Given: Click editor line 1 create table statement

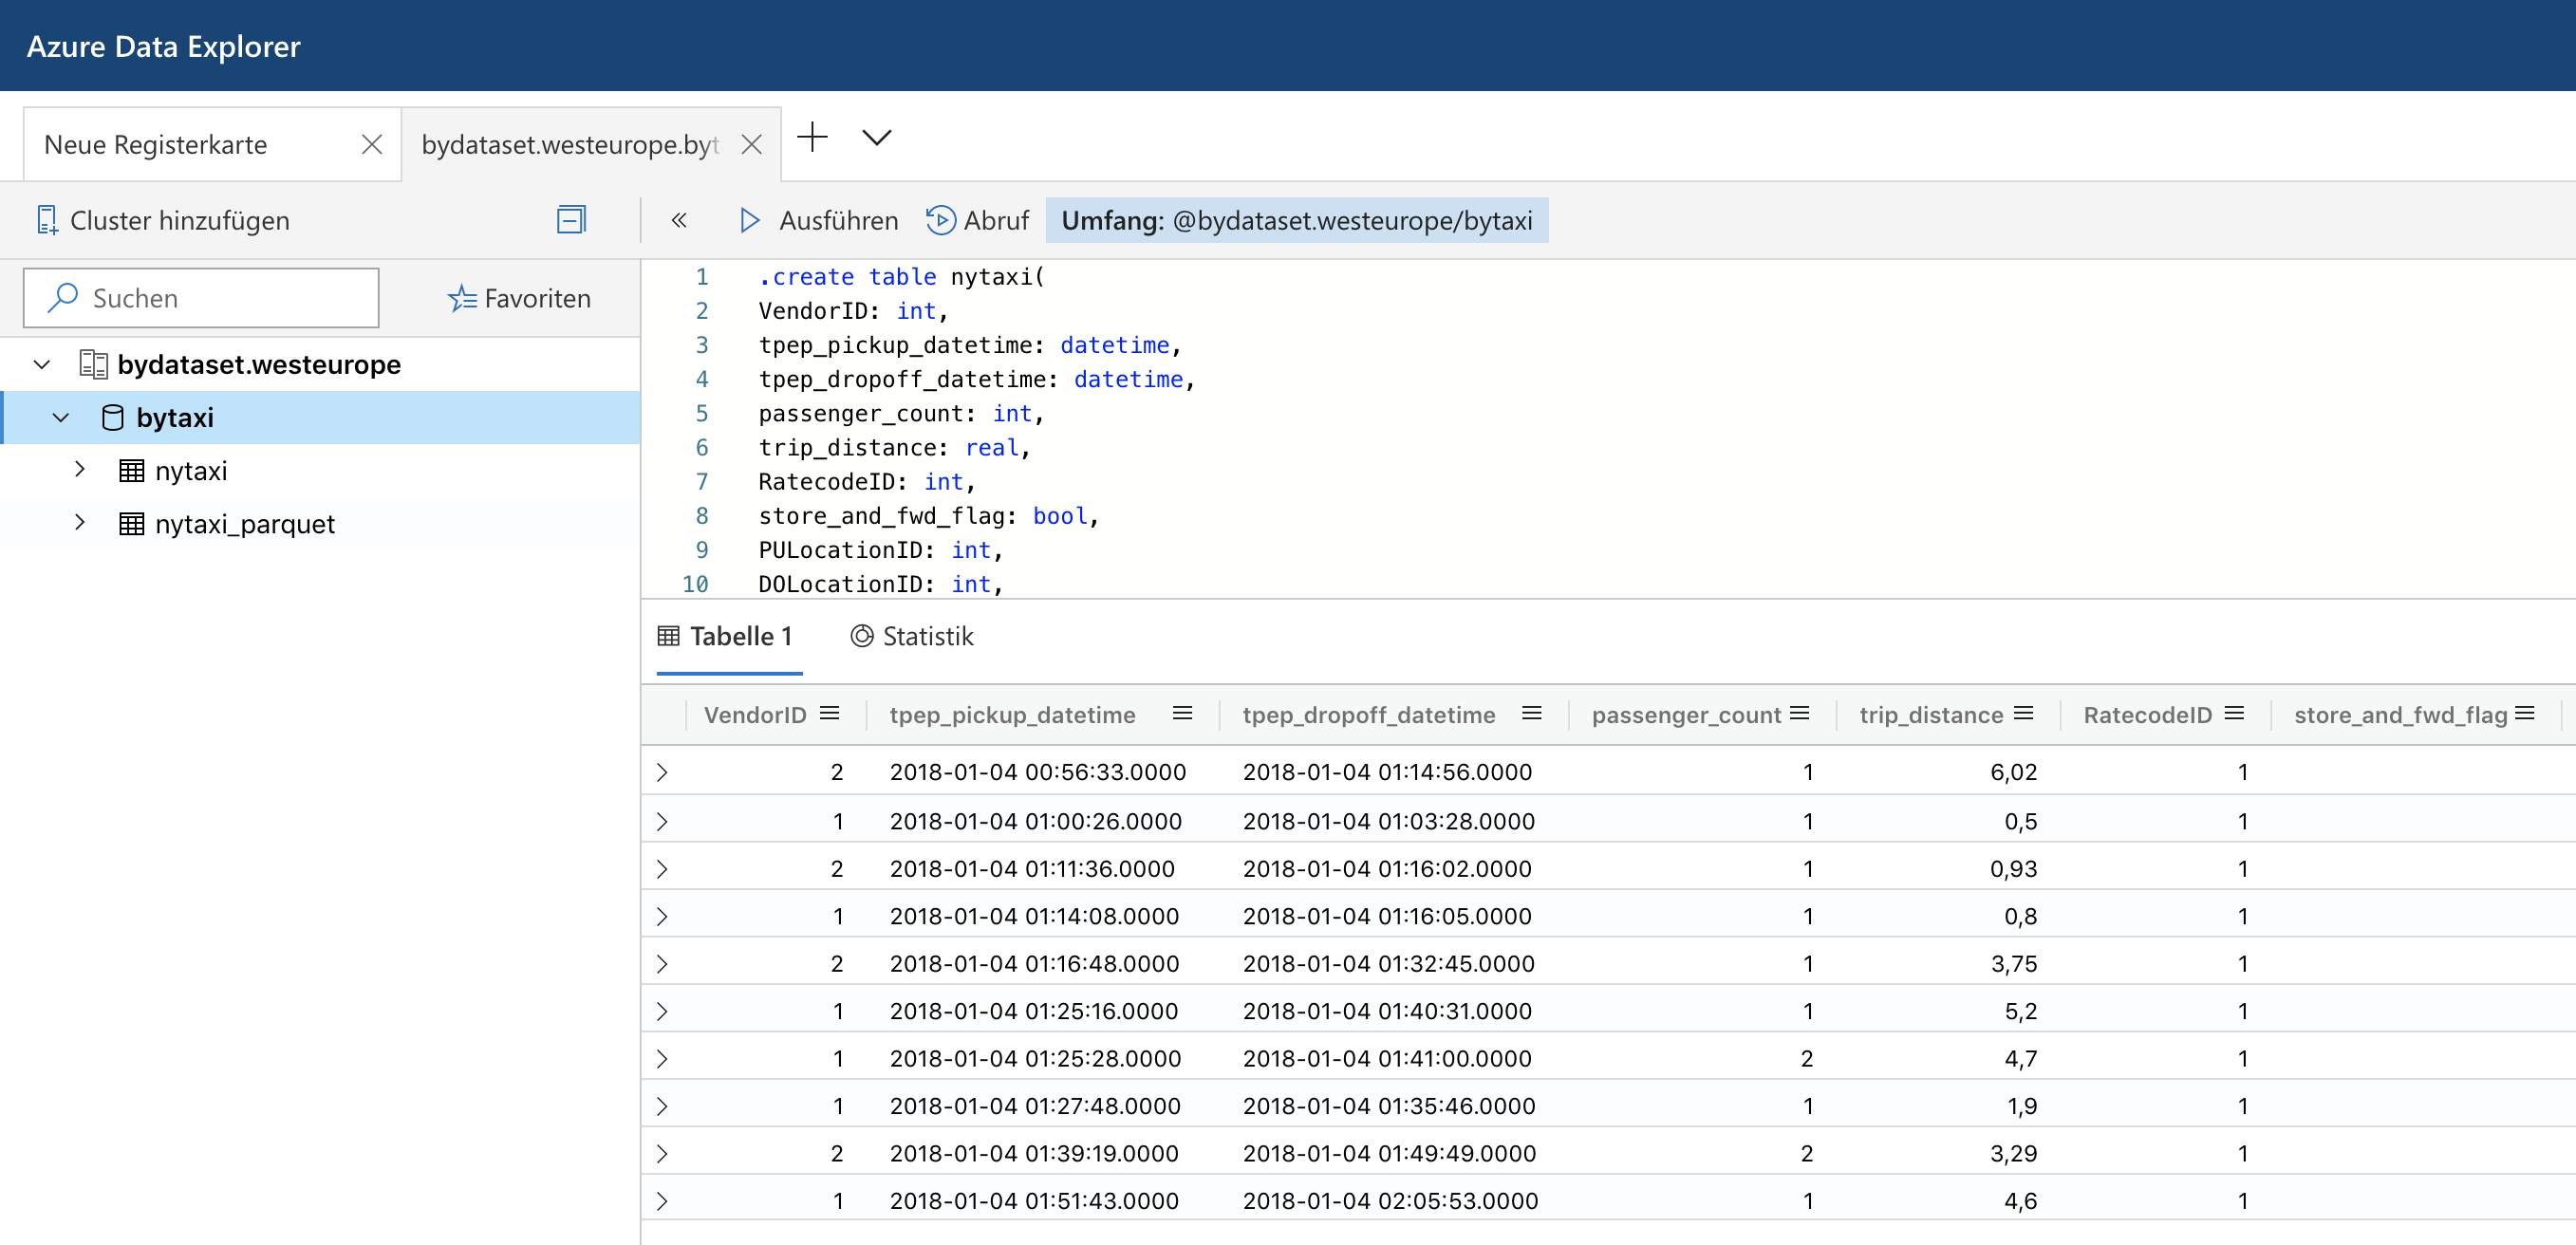Looking at the screenshot, I should [x=901, y=277].
